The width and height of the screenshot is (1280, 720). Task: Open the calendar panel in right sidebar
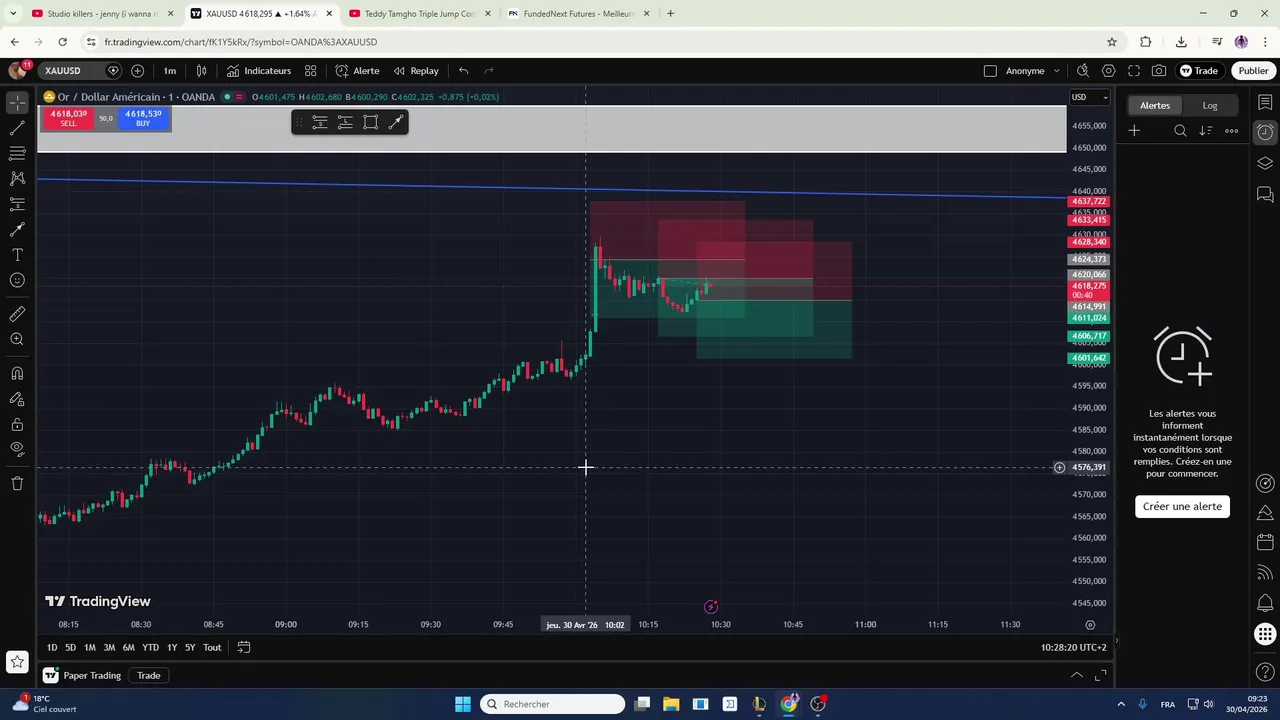[x=1265, y=543]
